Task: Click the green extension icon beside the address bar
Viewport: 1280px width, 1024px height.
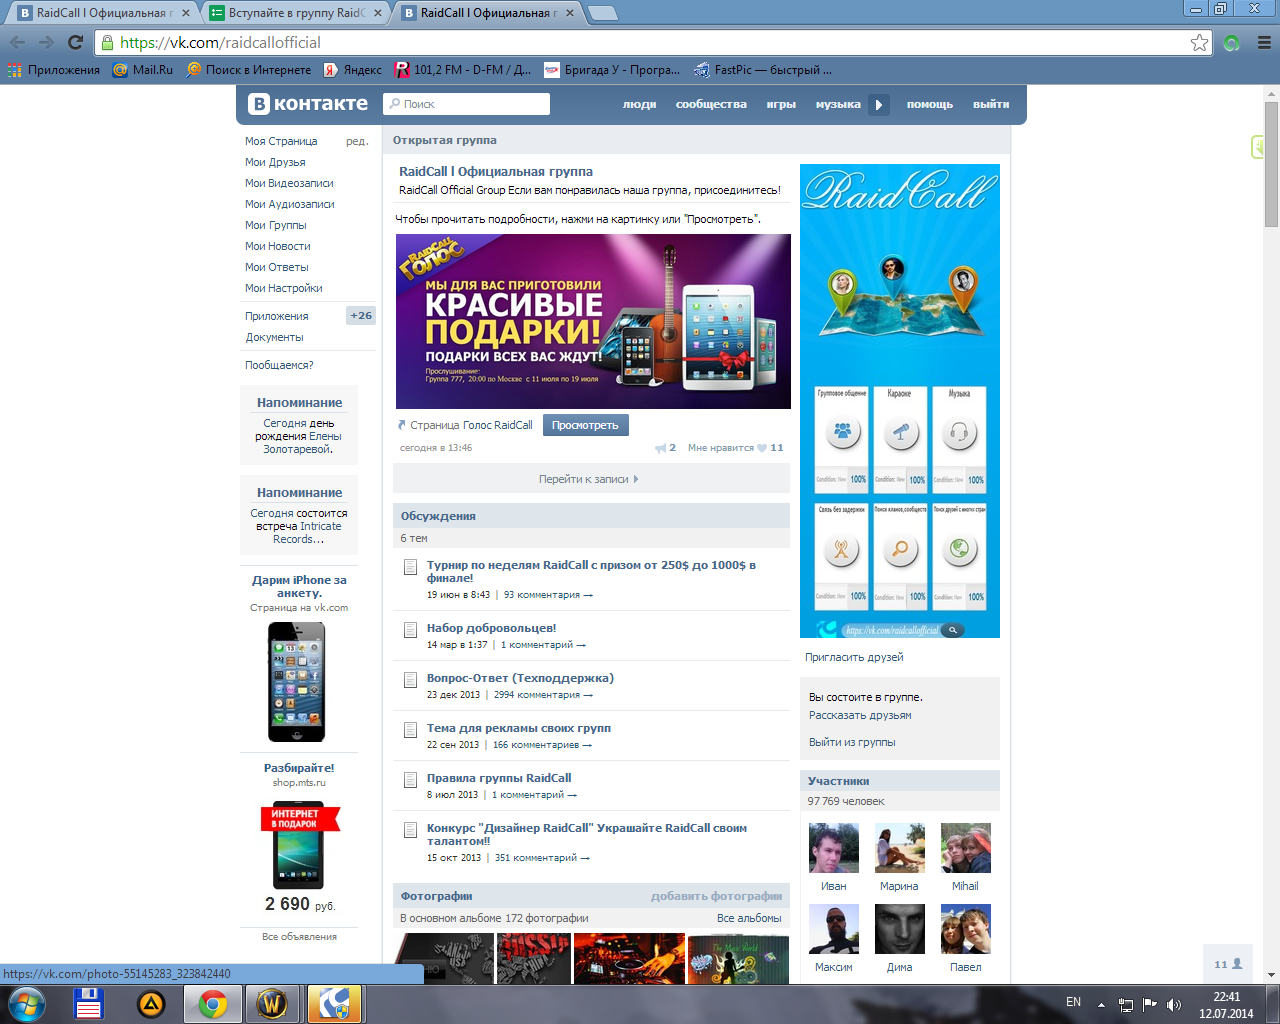Action: [x=1232, y=42]
